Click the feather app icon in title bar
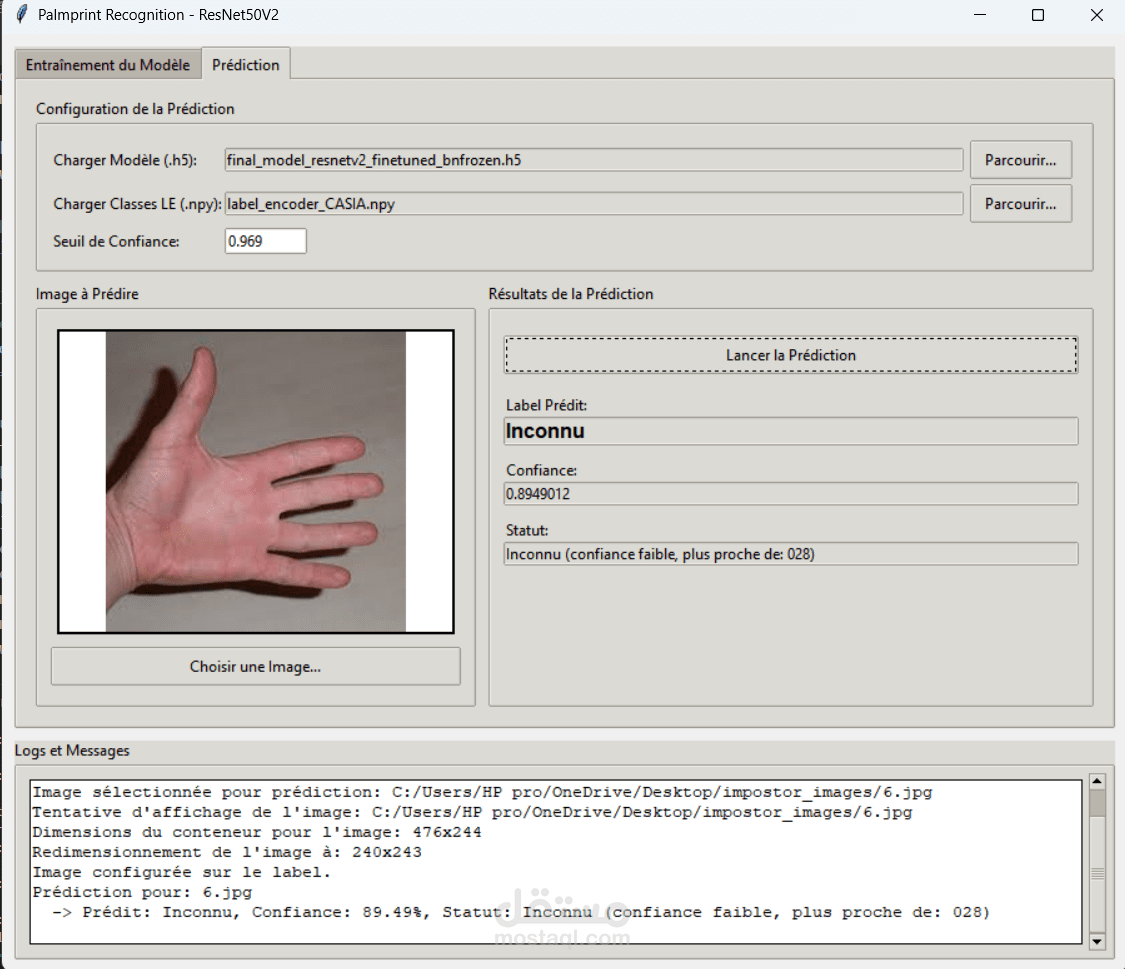The image size is (1125, 969). coord(22,14)
